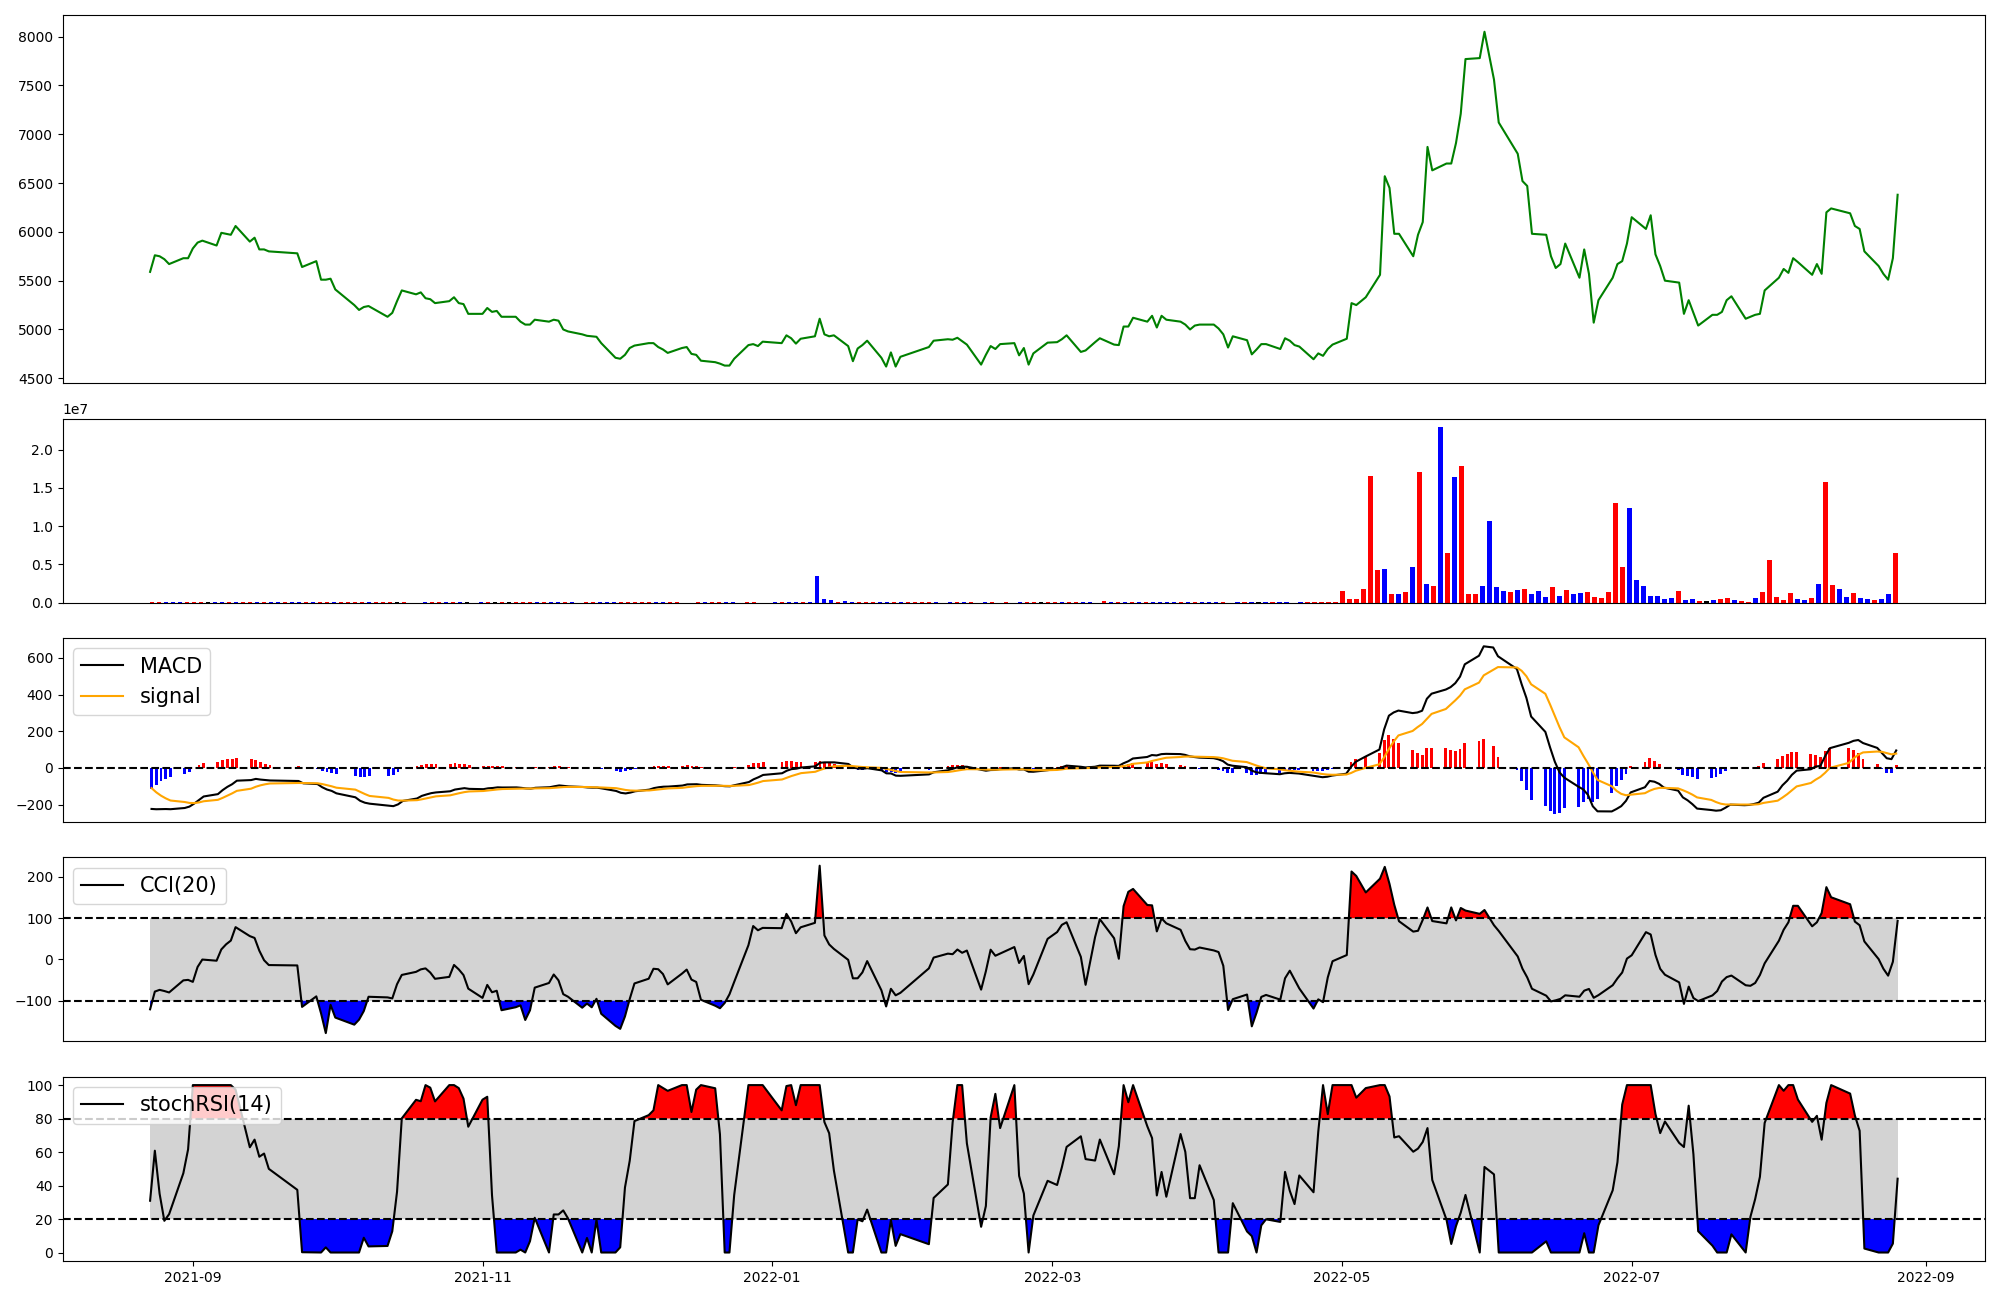The image size is (2000, 1300).
Task: Select the stochRSI(14) legend entry
Action: coord(205,1104)
